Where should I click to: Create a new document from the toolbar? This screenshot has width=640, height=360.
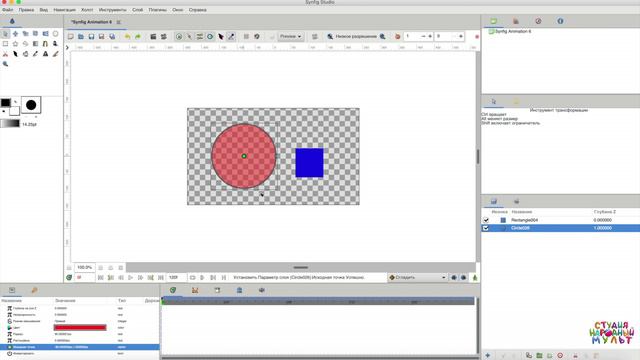(71, 37)
